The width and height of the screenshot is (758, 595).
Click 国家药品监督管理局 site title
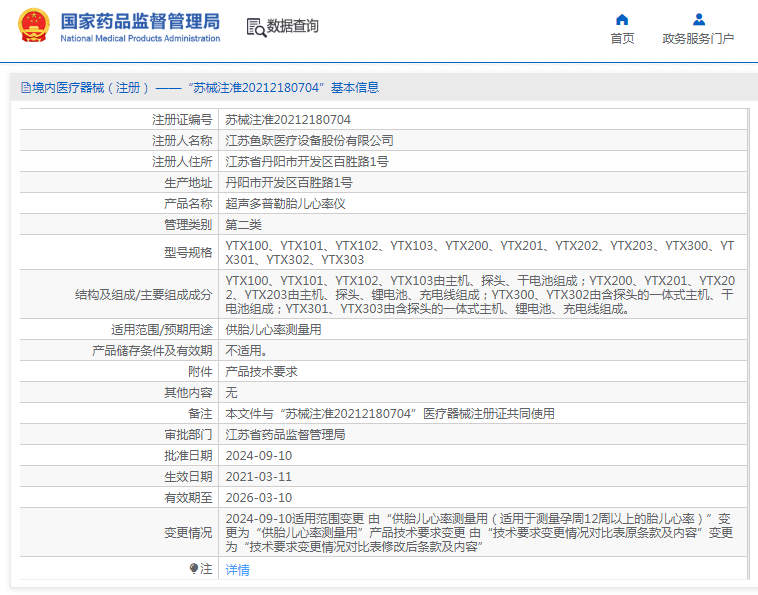click(x=140, y=21)
